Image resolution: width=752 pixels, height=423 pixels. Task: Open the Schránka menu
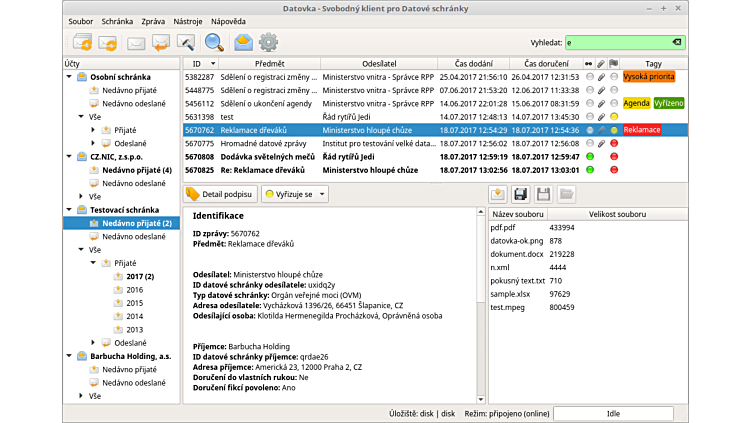pos(117,20)
